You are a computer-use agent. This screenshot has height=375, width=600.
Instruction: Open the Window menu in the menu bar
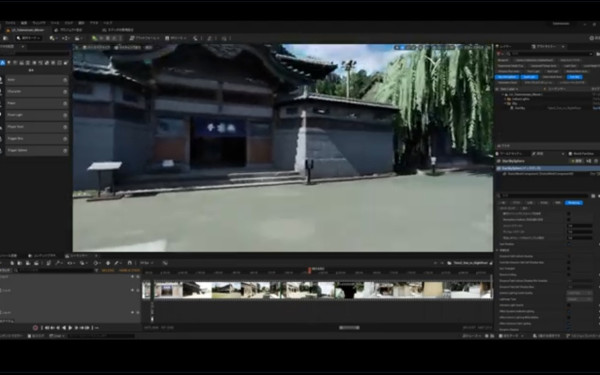click(39, 23)
